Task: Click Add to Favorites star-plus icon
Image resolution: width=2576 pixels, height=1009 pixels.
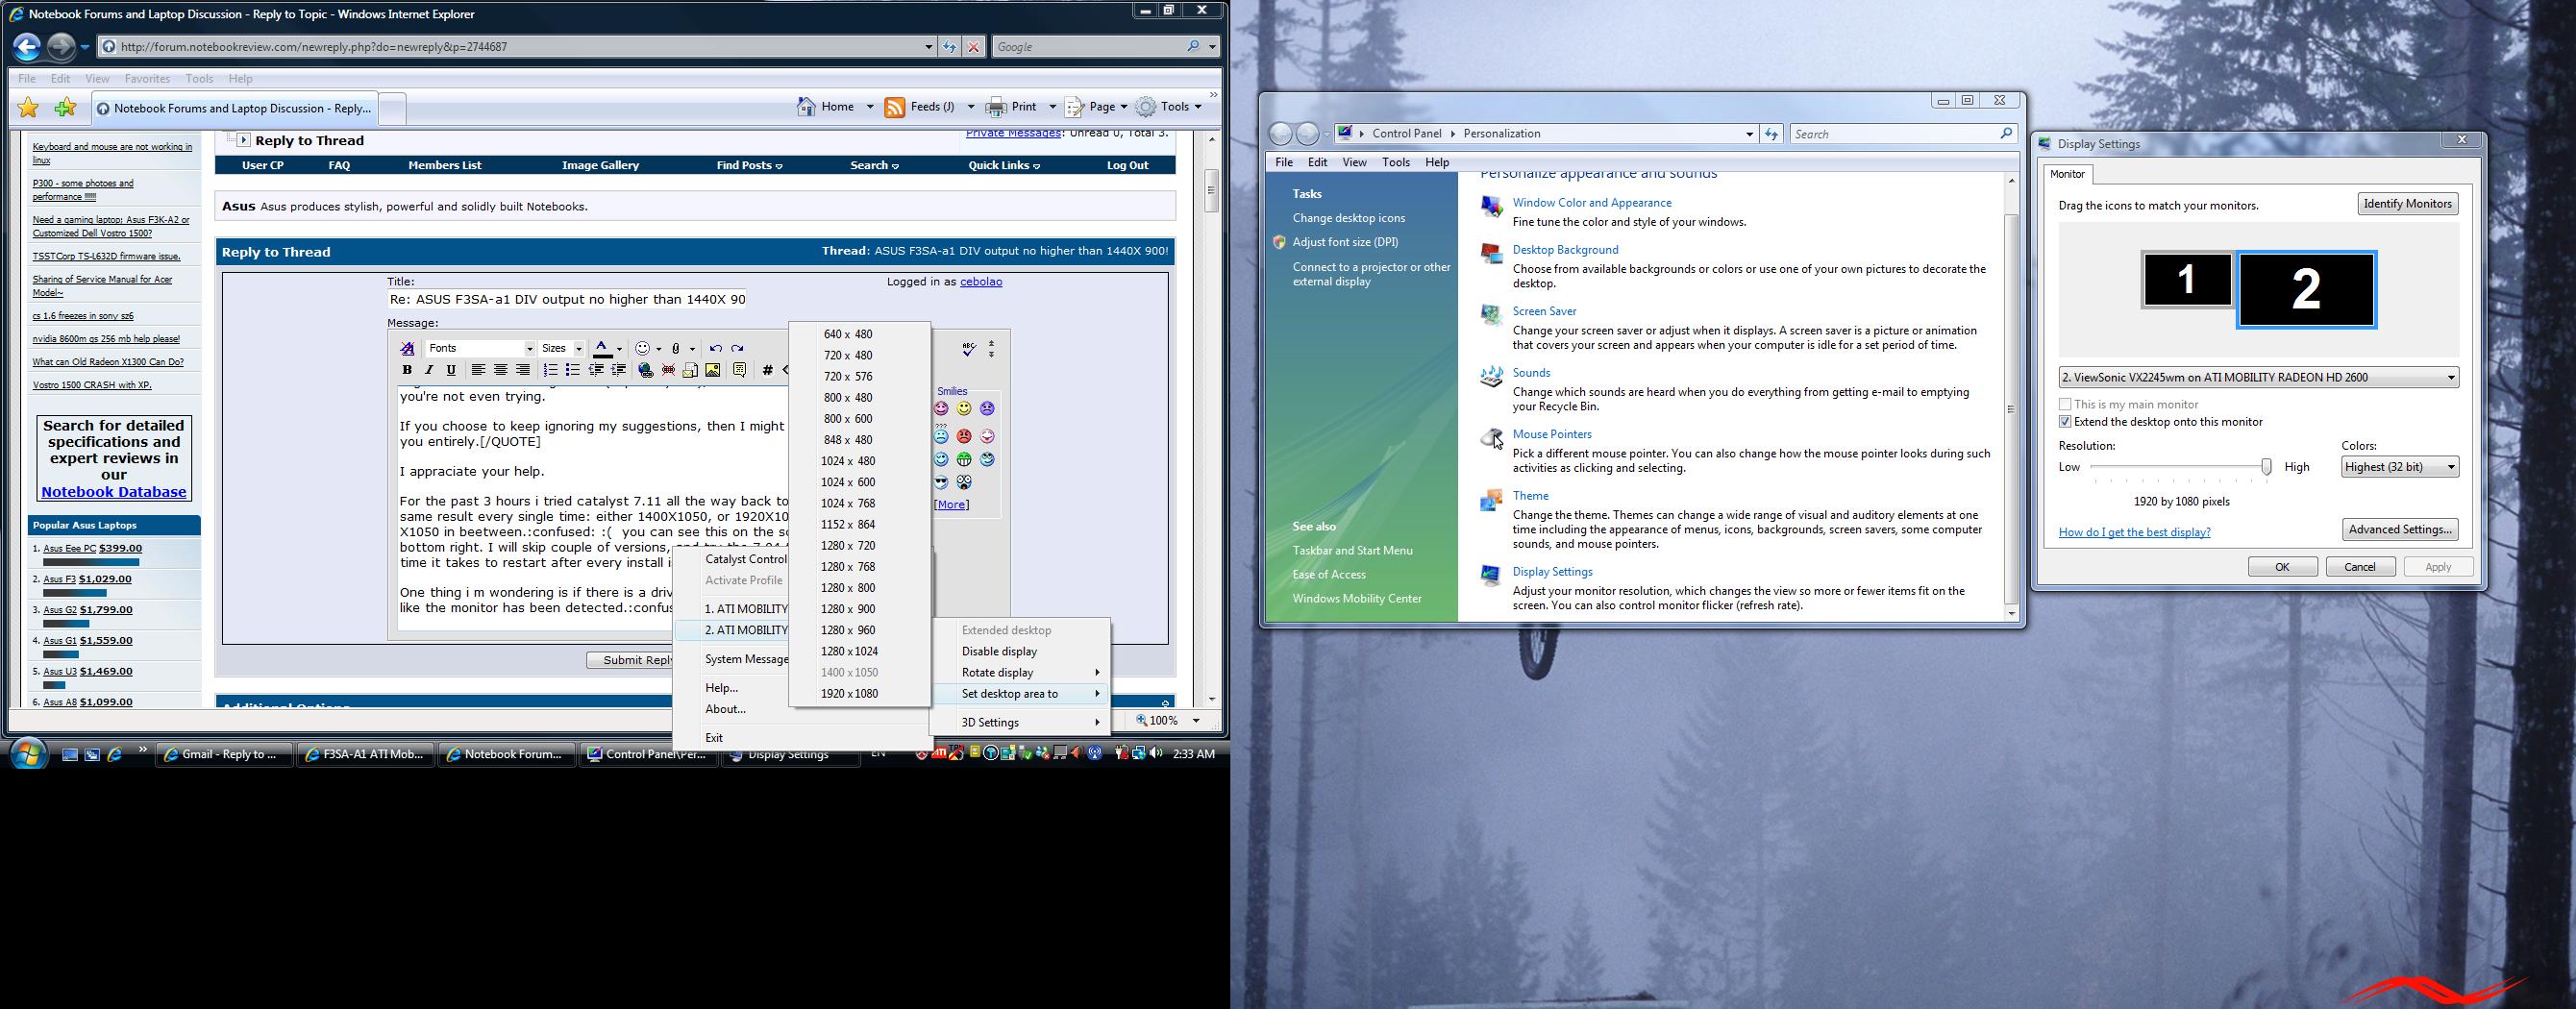Action: [66, 107]
